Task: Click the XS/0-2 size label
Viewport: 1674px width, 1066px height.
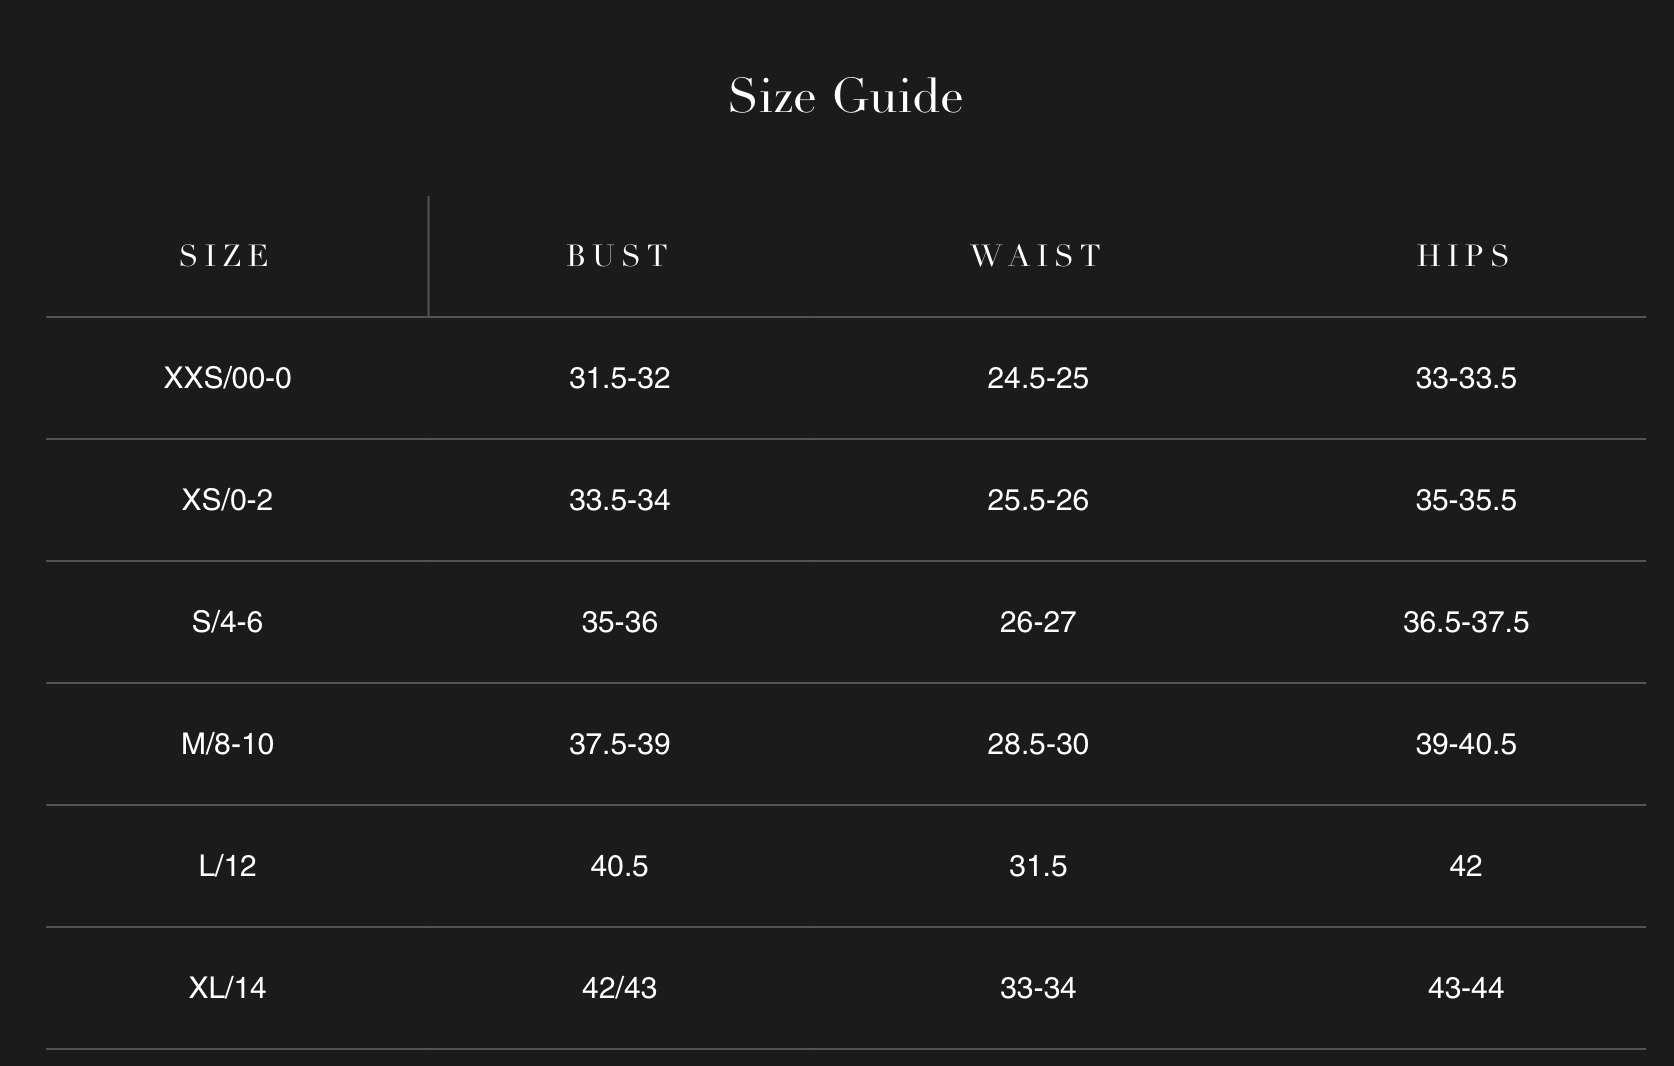Action: tap(227, 500)
